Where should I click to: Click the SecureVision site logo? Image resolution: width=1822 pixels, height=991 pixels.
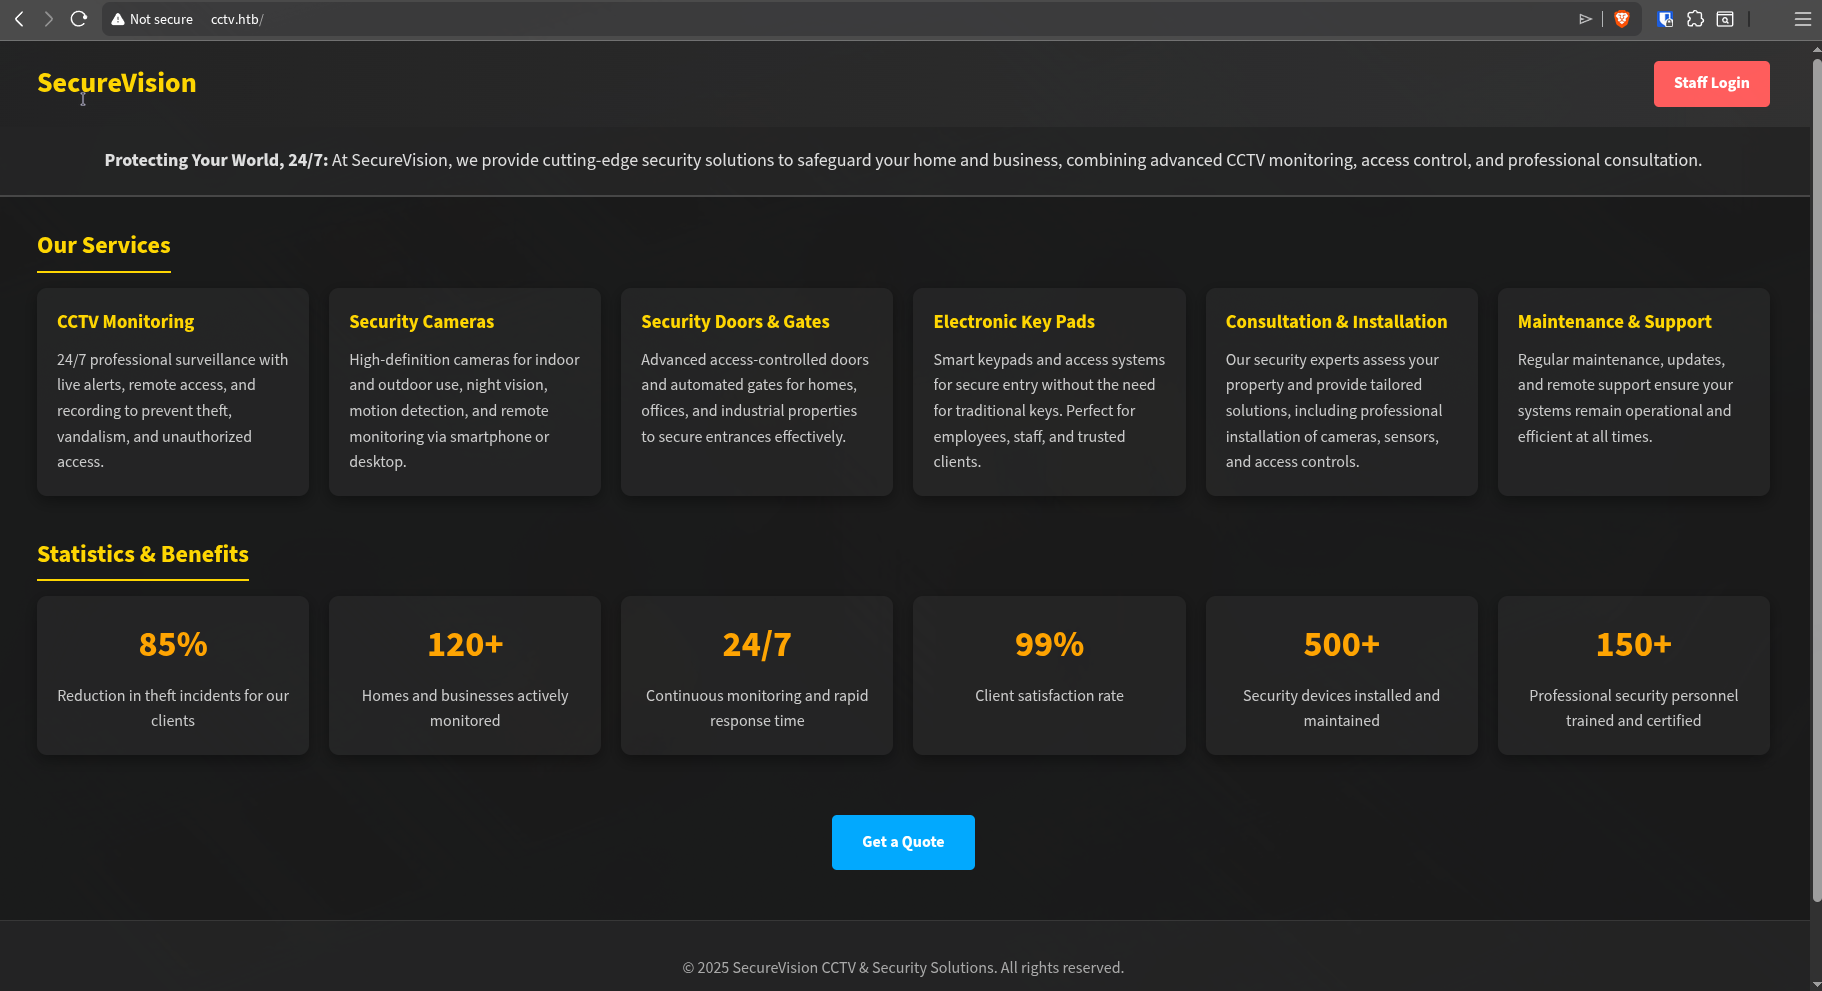pos(117,83)
